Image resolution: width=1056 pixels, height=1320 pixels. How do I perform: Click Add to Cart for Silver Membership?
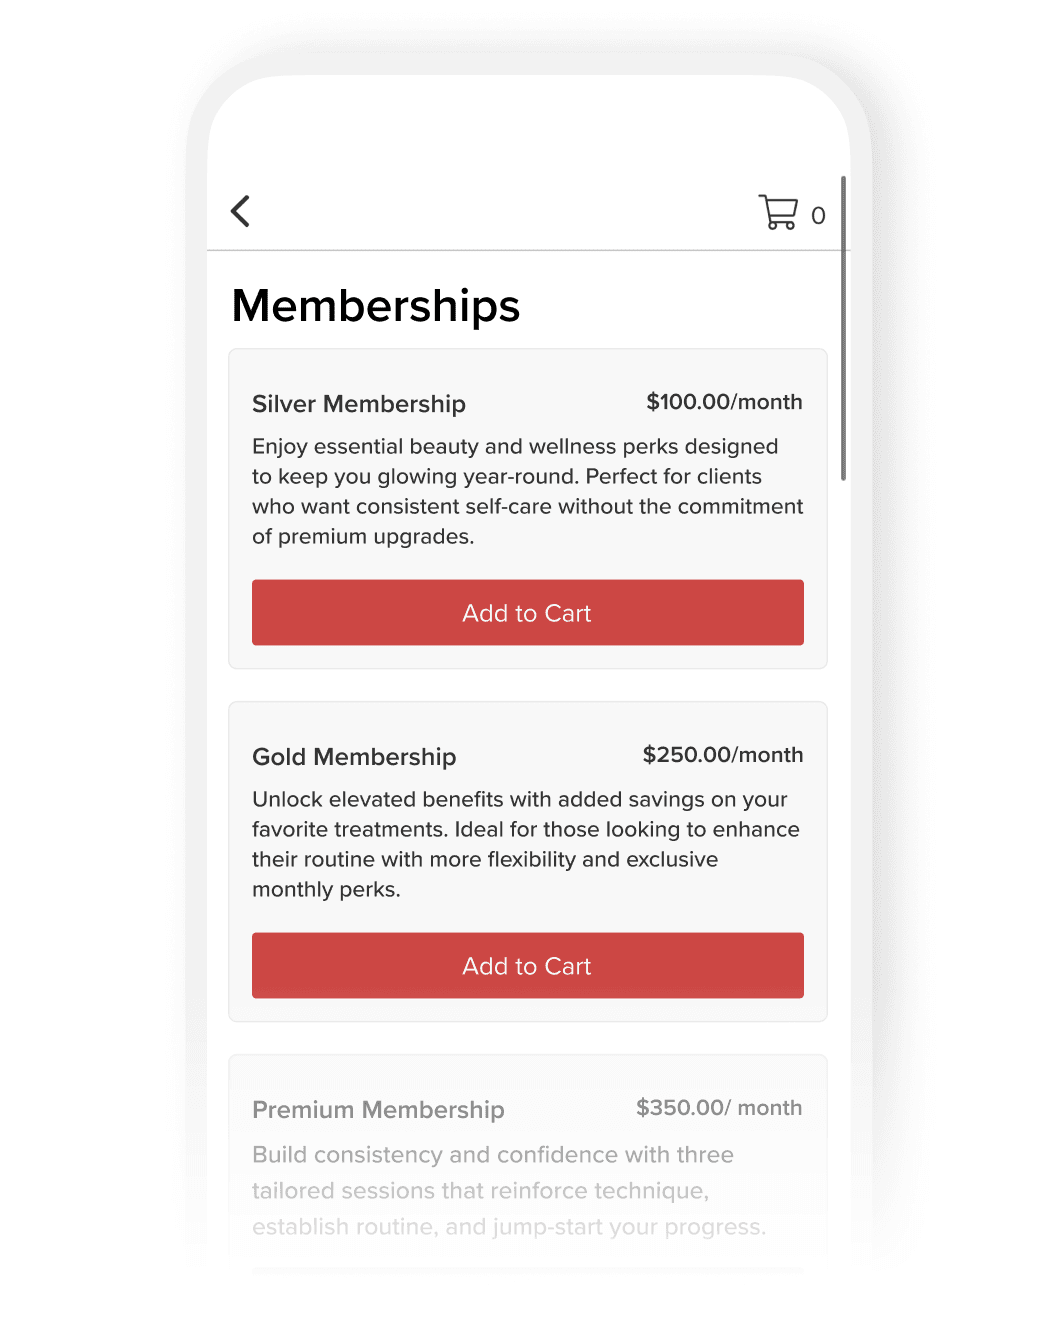pyautogui.click(x=527, y=612)
